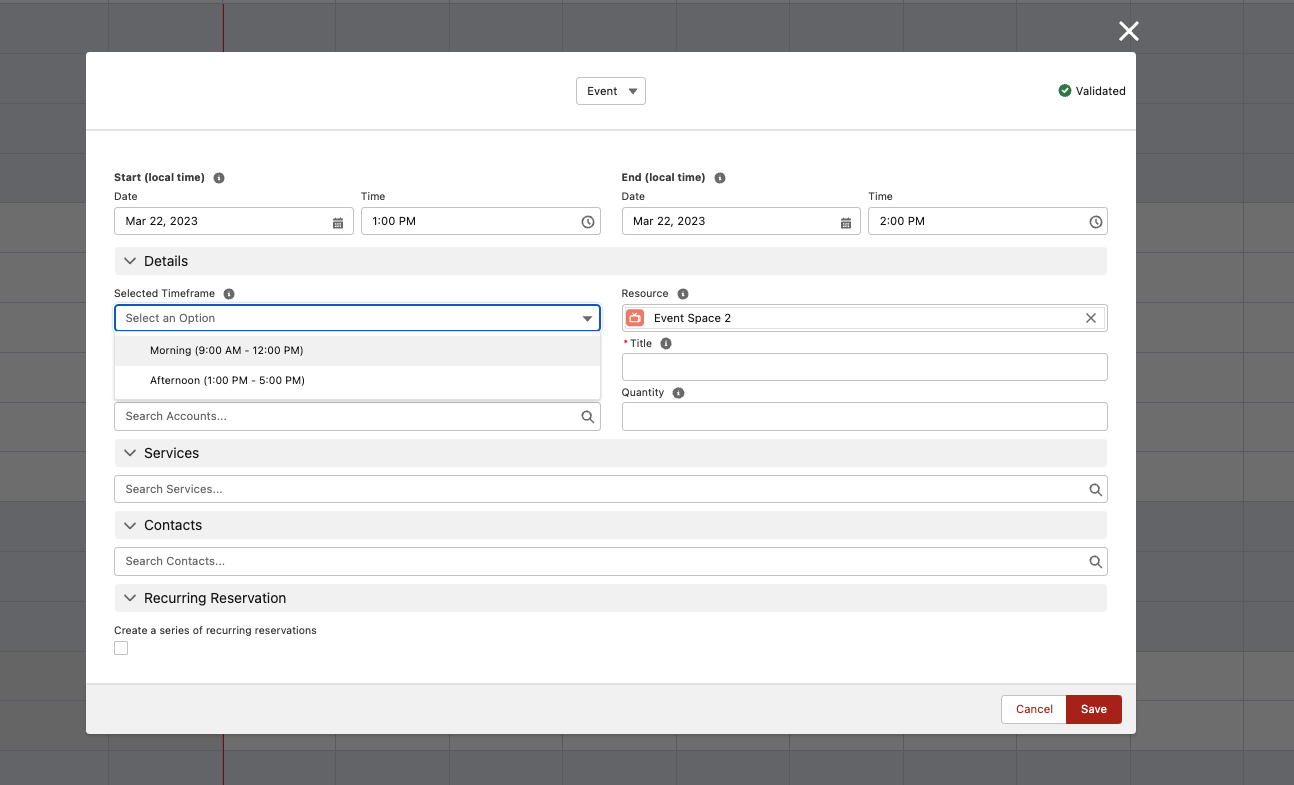Click into the Title input field
Screen dimensions: 1294x785
(x=864, y=367)
